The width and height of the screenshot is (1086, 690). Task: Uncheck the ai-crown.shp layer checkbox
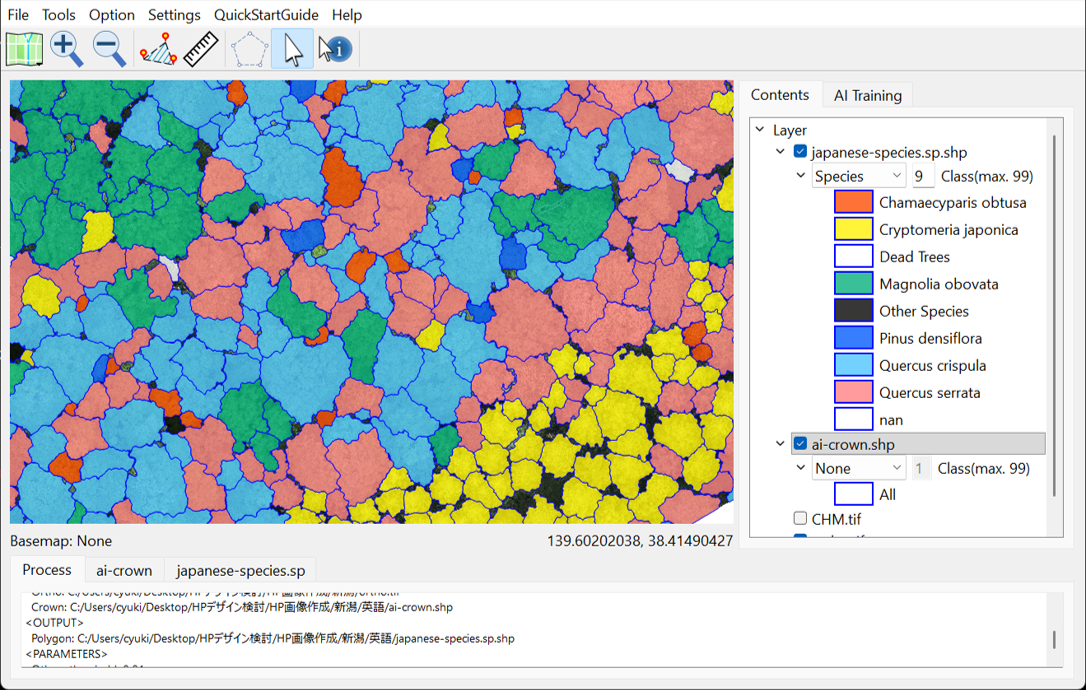tap(800, 444)
